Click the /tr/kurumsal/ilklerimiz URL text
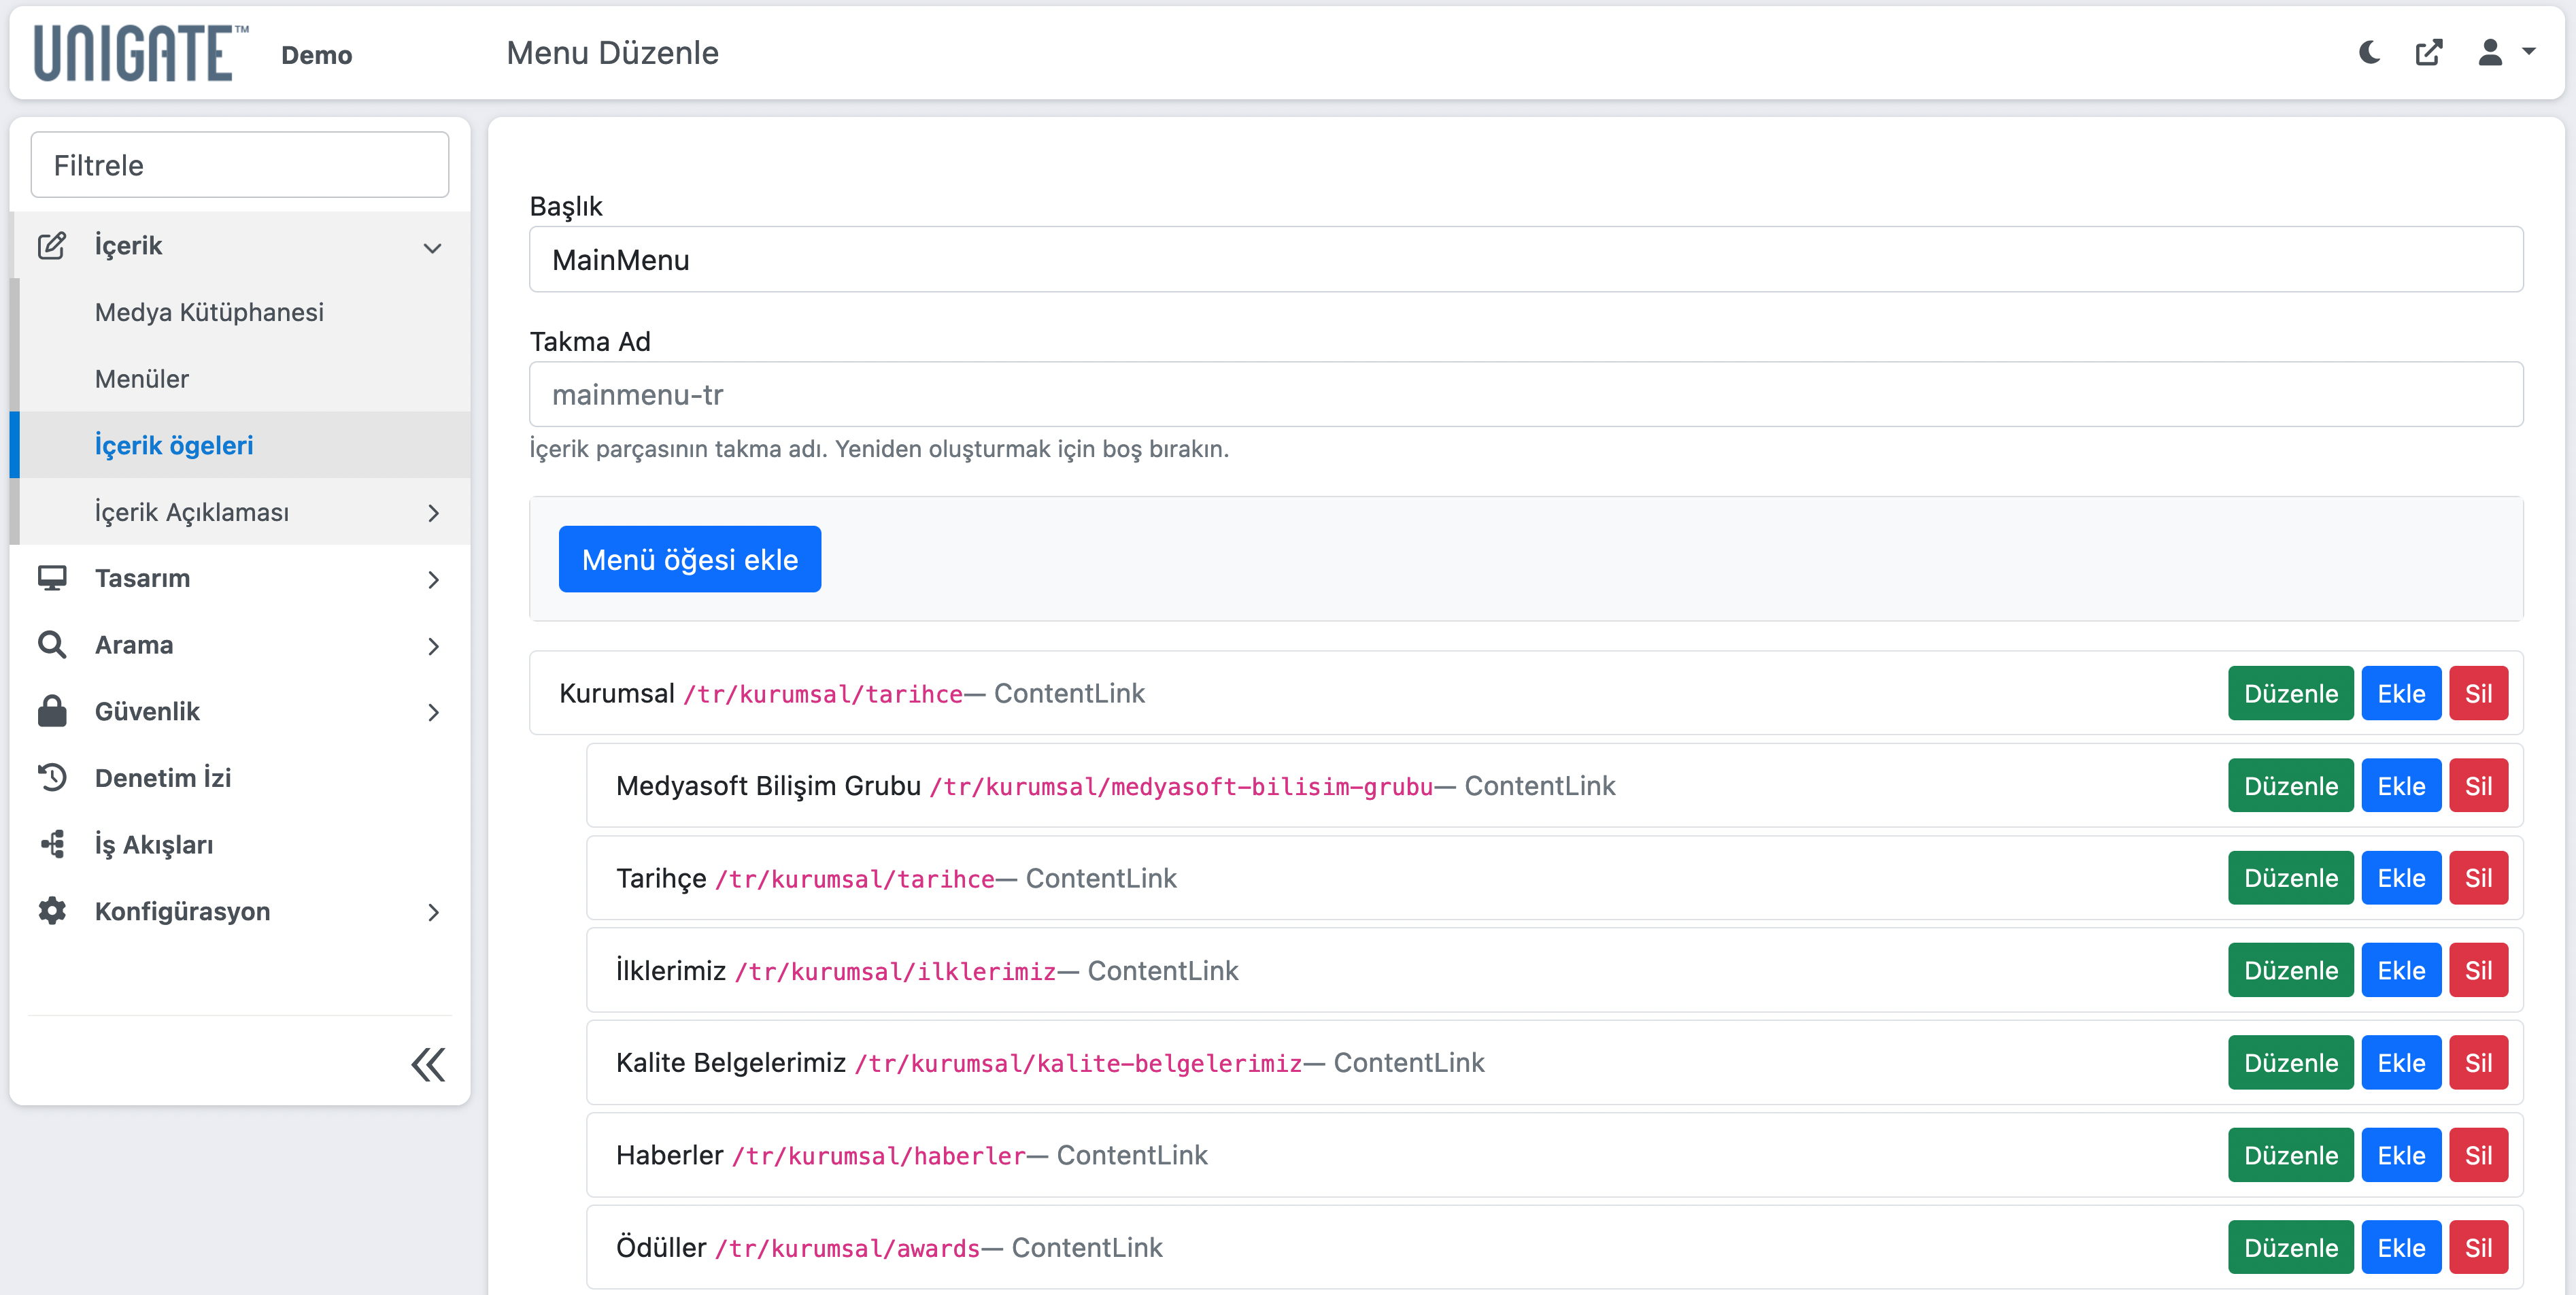Viewport: 2576px width, 1295px height. coord(895,972)
